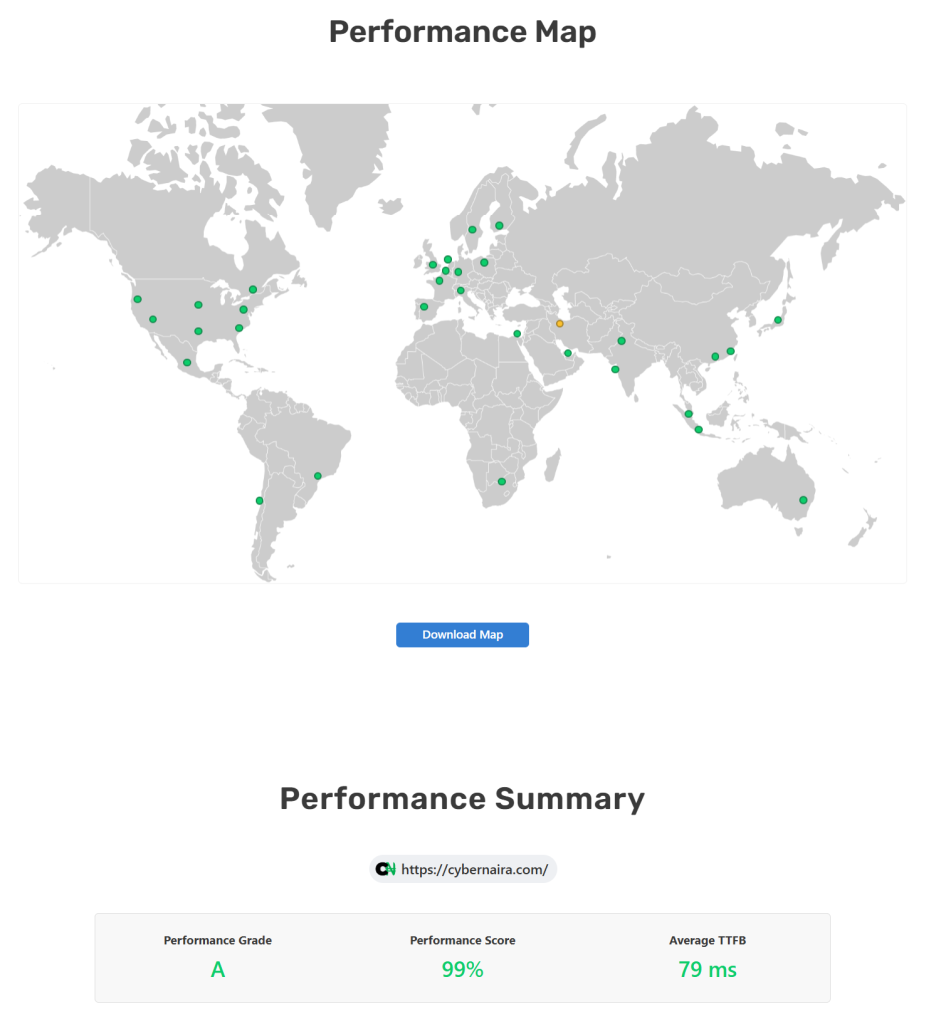Click the orange marker near Tehran
This screenshot has height=1024, width=941.
(560, 323)
